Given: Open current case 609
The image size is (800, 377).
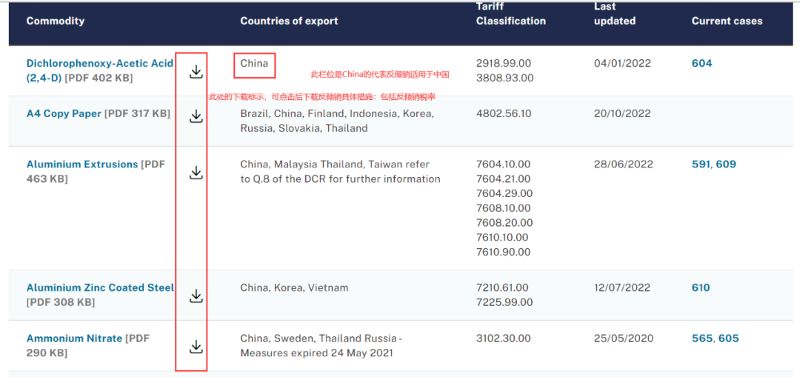Looking at the screenshot, I should [726, 164].
